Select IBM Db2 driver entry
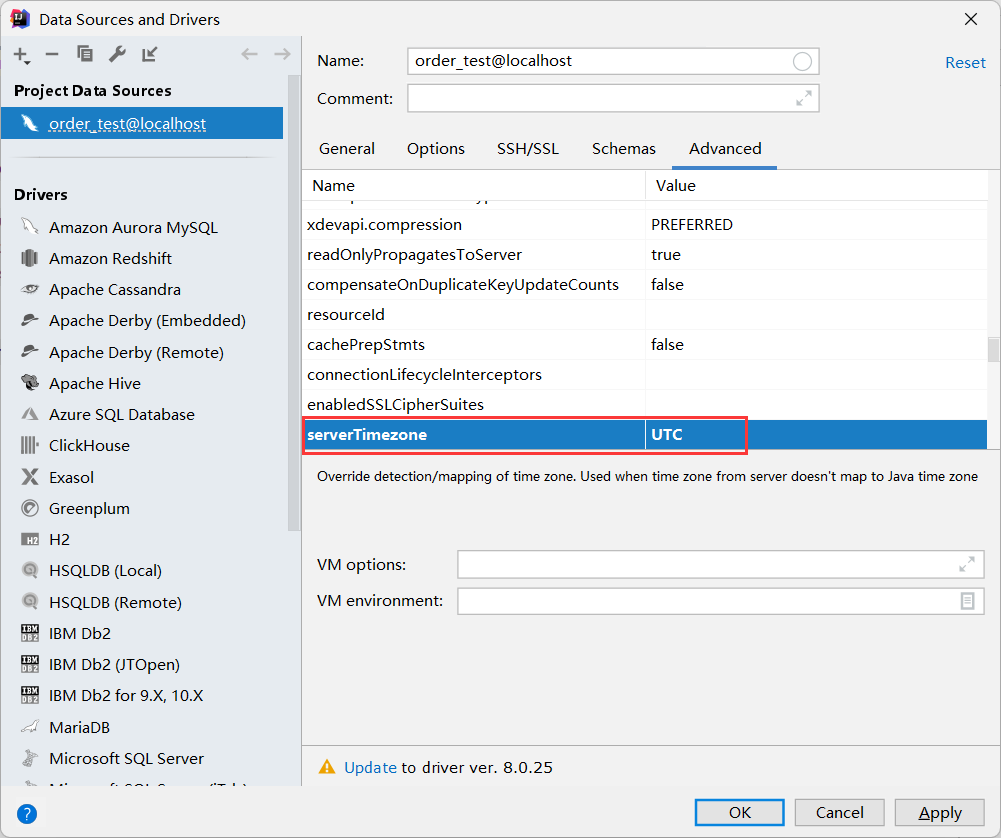 pyautogui.click(x=80, y=634)
